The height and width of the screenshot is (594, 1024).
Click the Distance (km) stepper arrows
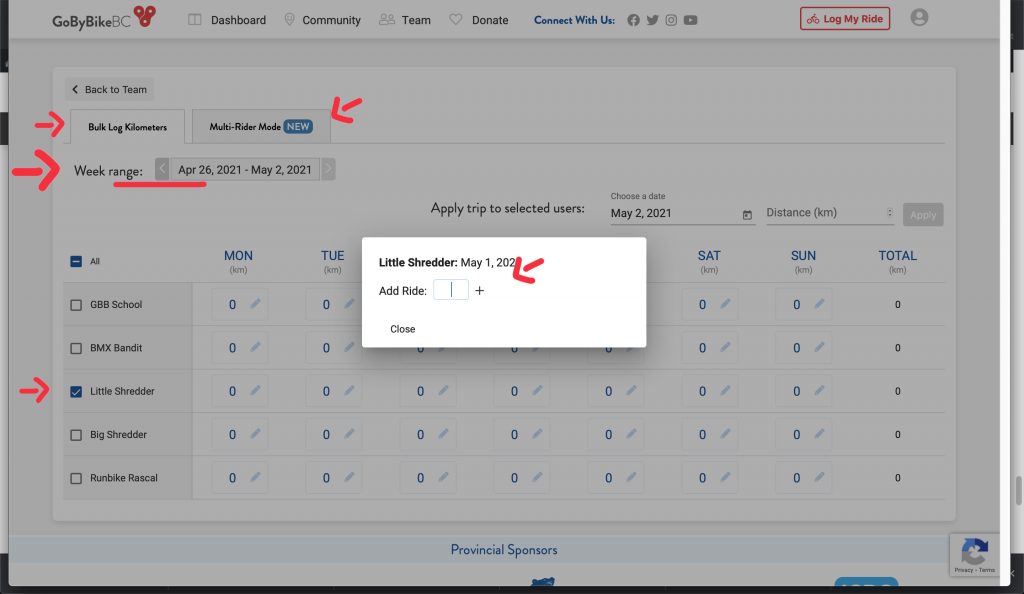tap(889, 212)
